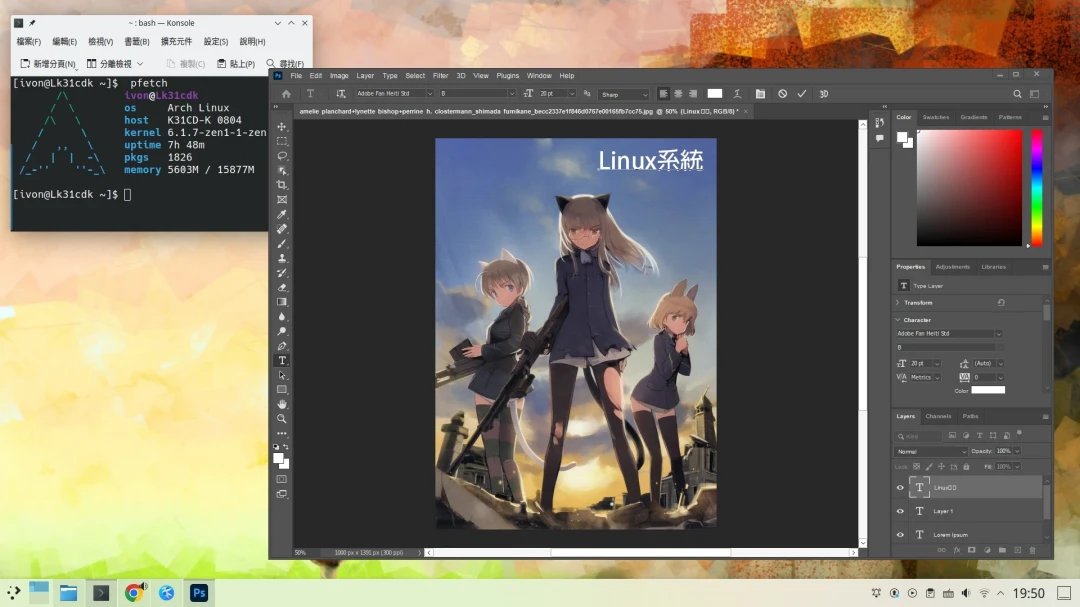Hide the Lorem Ipsum layer
1080x607 pixels.
(x=900, y=535)
